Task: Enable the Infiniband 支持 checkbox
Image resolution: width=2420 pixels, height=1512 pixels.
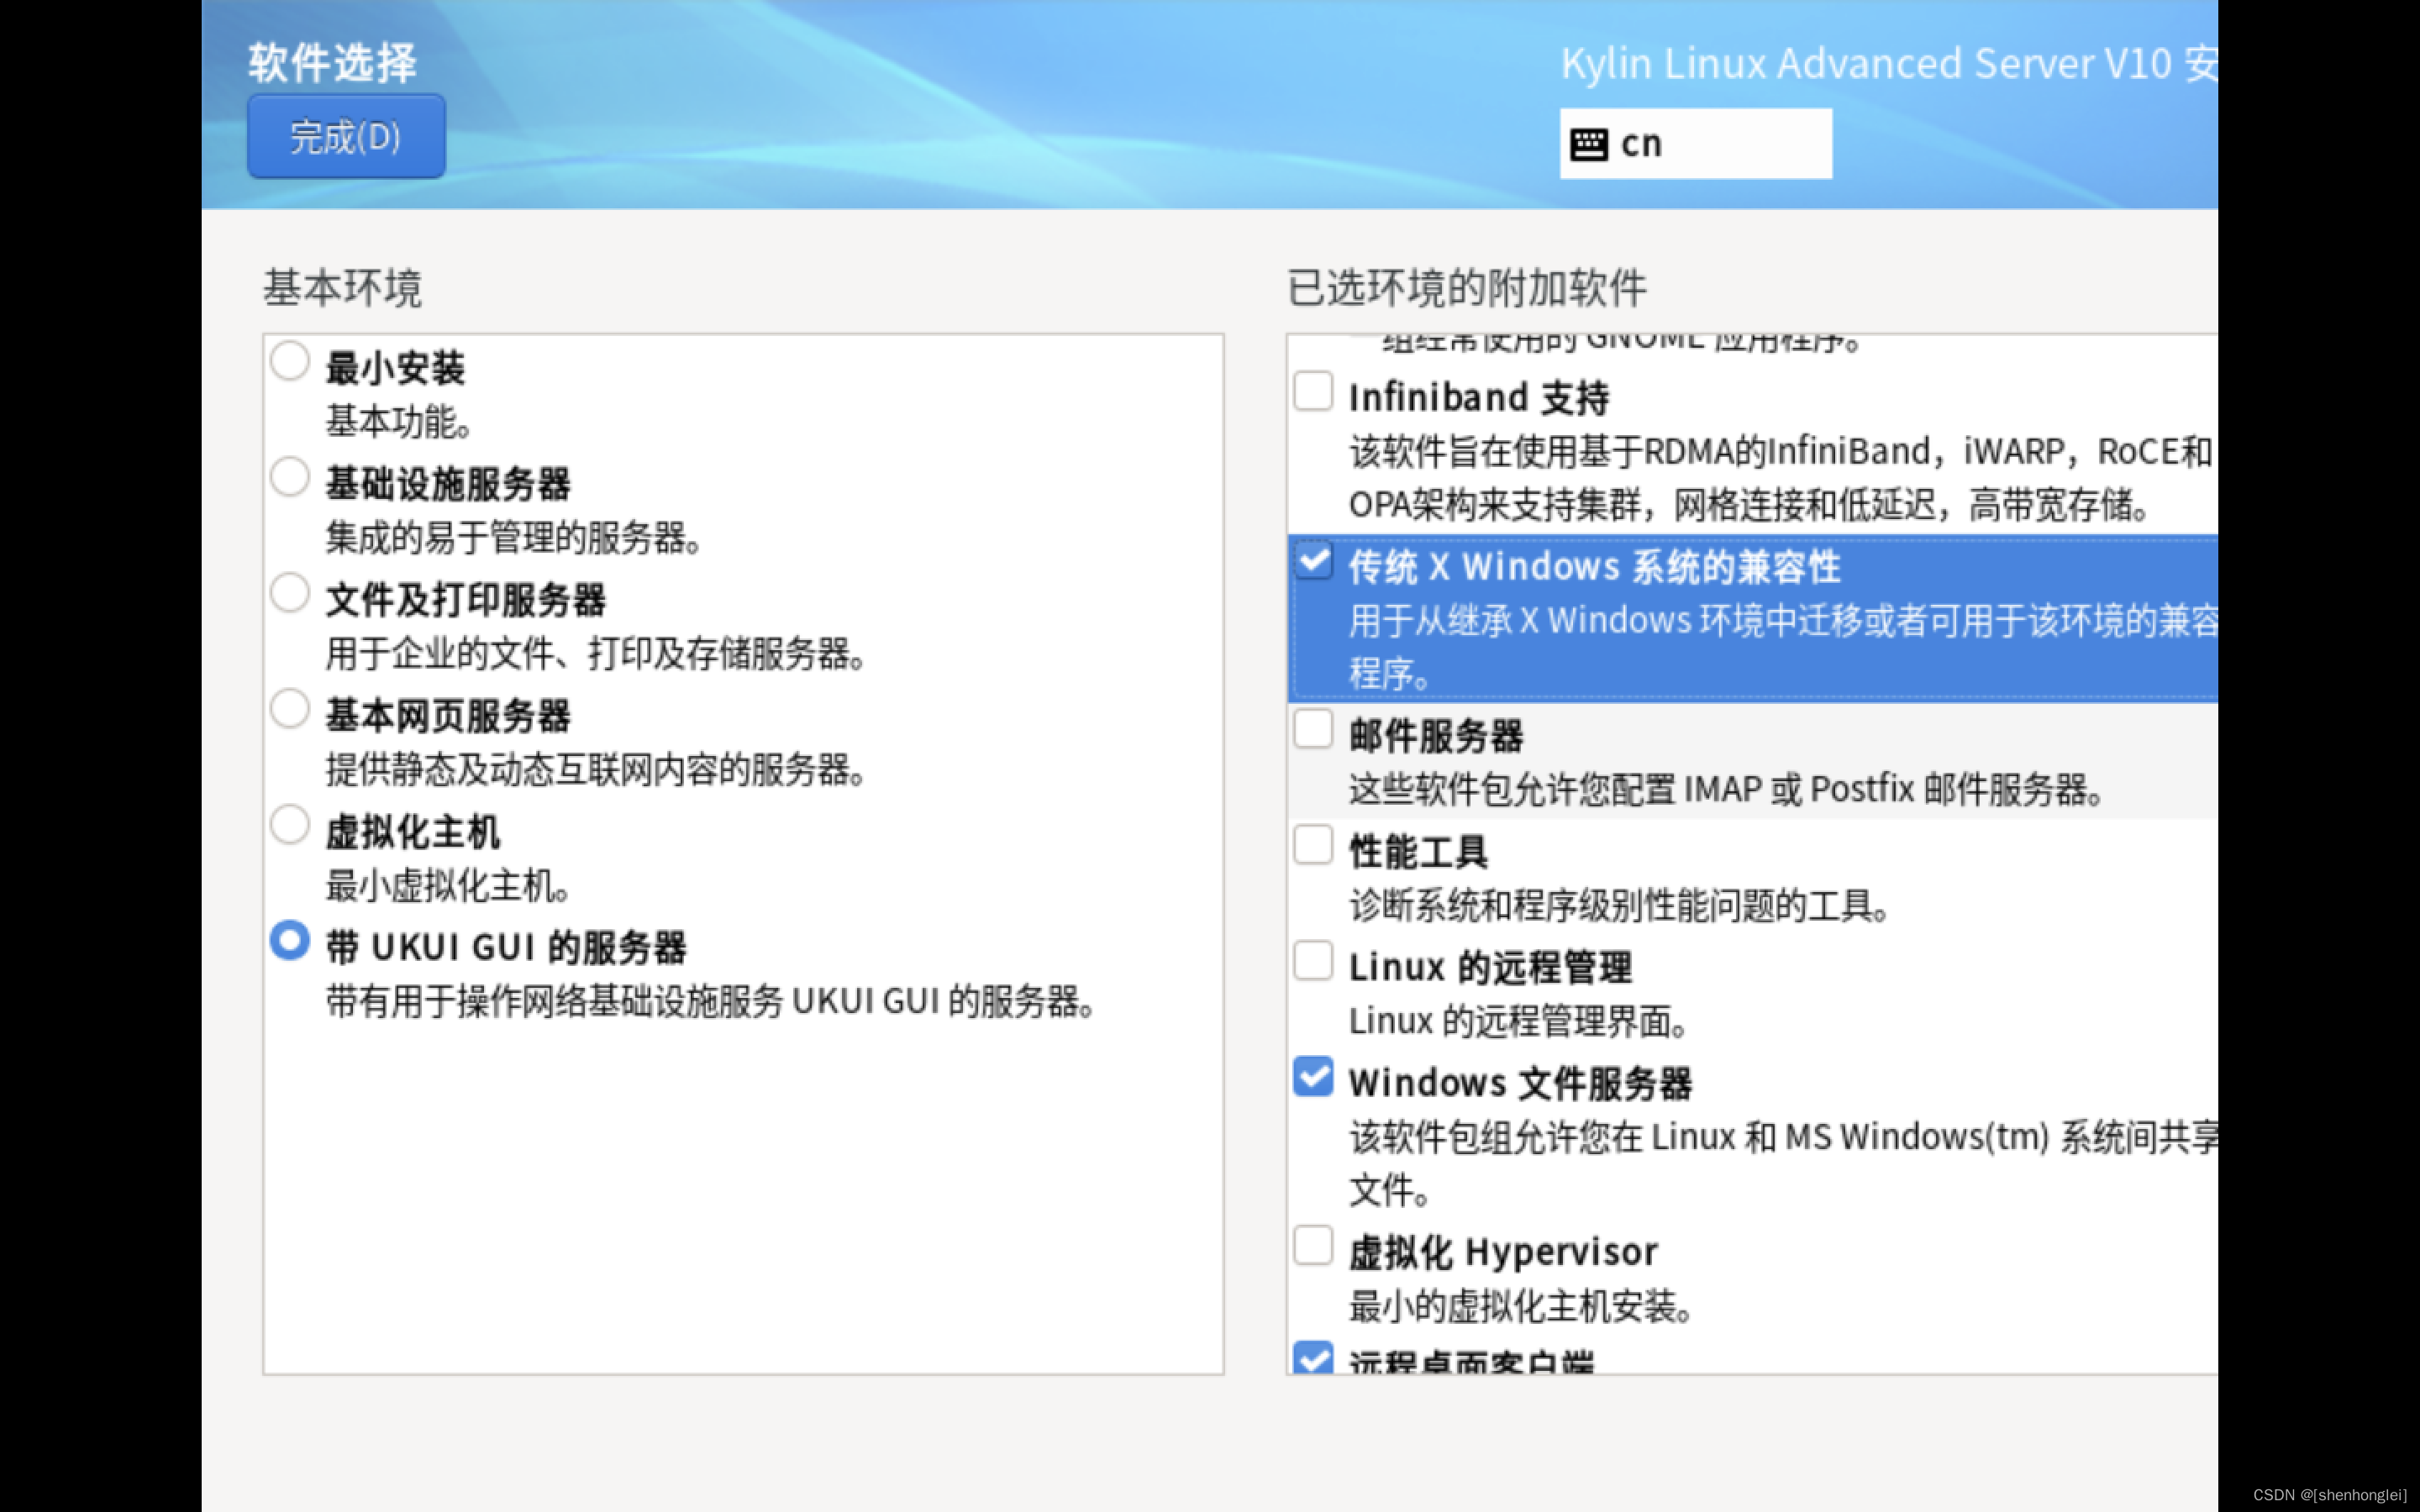Action: (1313, 391)
